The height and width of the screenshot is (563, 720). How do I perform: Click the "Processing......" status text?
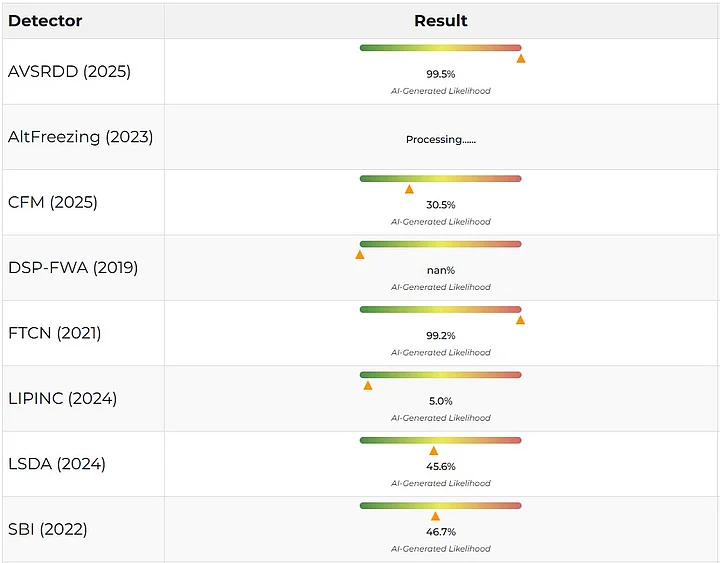pos(441,140)
